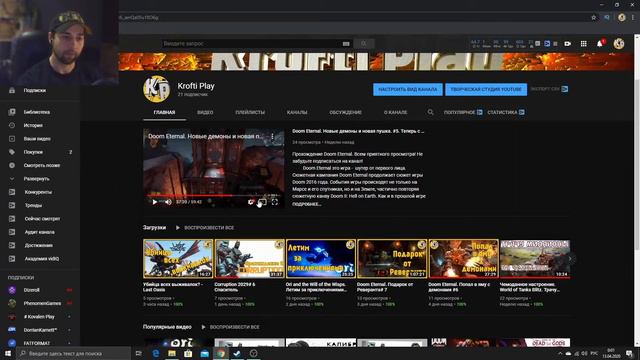Open Смотреть позже in the sidebar
640x360 pixels.
click(x=41, y=165)
